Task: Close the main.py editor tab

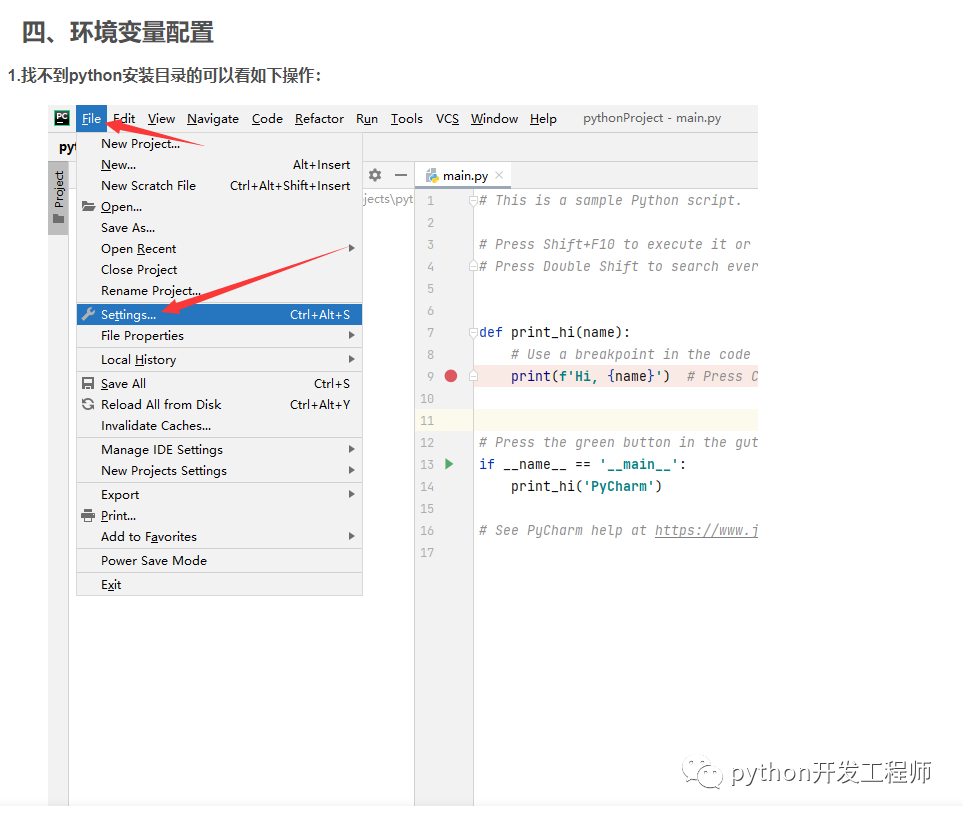Action: [500, 175]
